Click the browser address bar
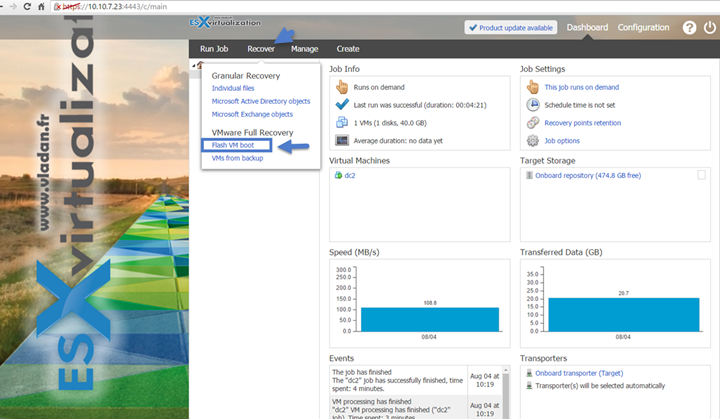Screen dimensions: 720x419 (385, 6)
